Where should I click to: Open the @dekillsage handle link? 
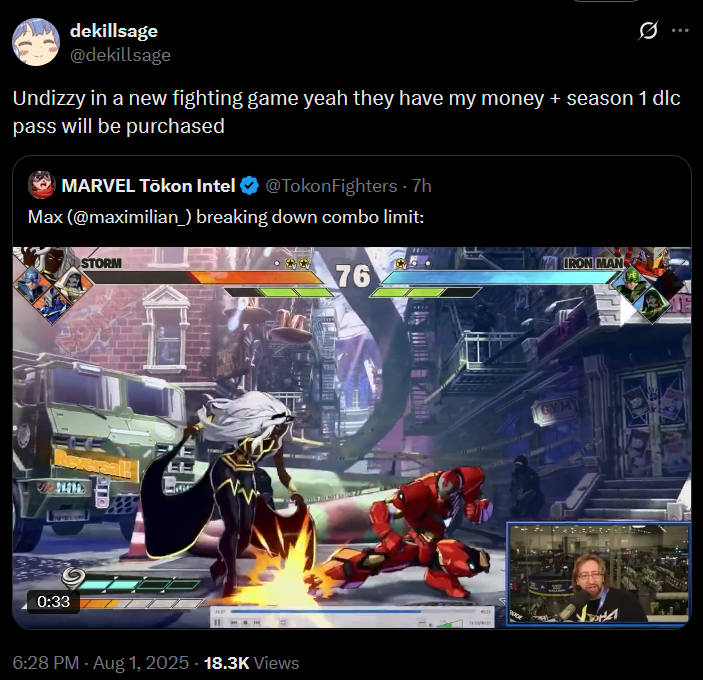[x=120, y=55]
